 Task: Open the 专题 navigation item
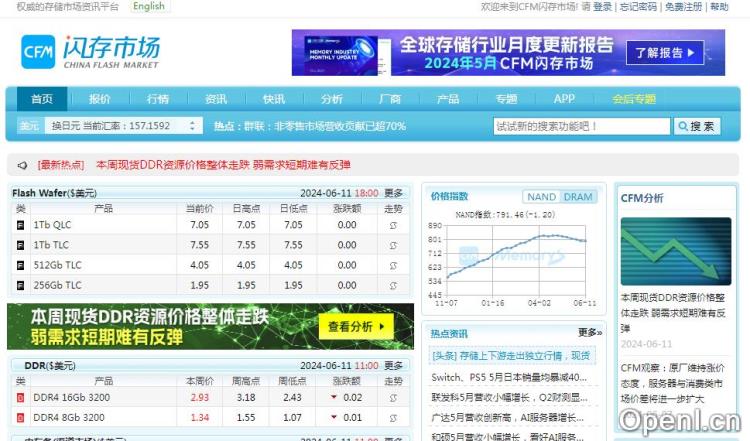coord(507,99)
